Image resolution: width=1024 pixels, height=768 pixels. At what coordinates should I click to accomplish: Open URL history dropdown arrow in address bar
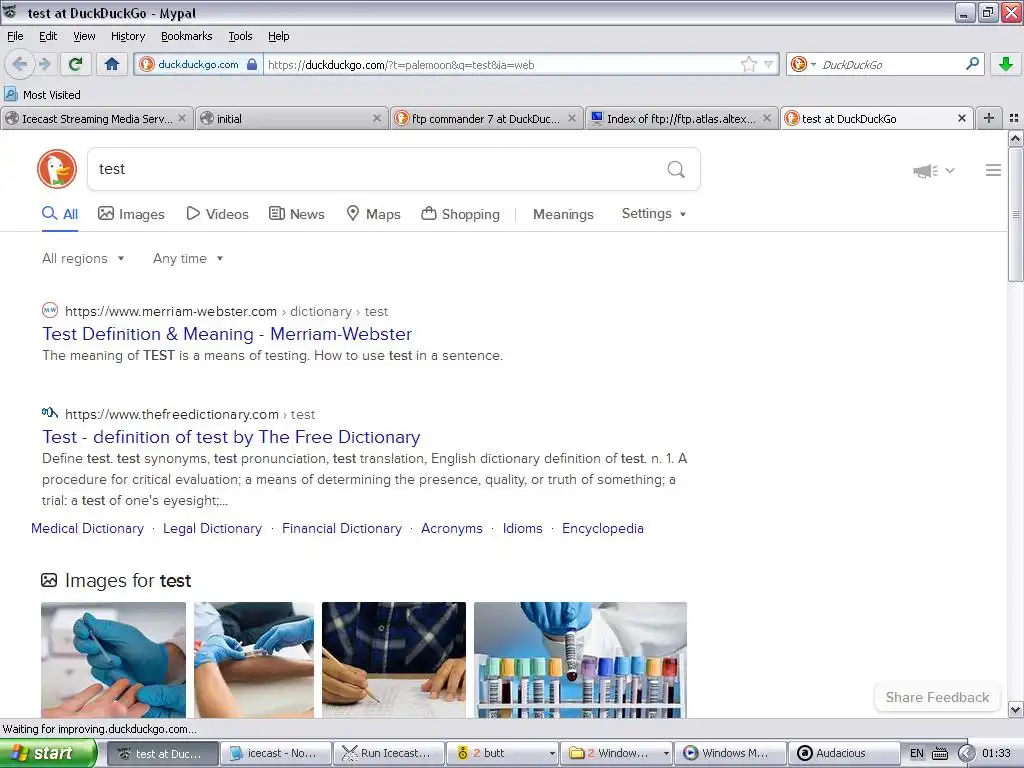(x=769, y=64)
